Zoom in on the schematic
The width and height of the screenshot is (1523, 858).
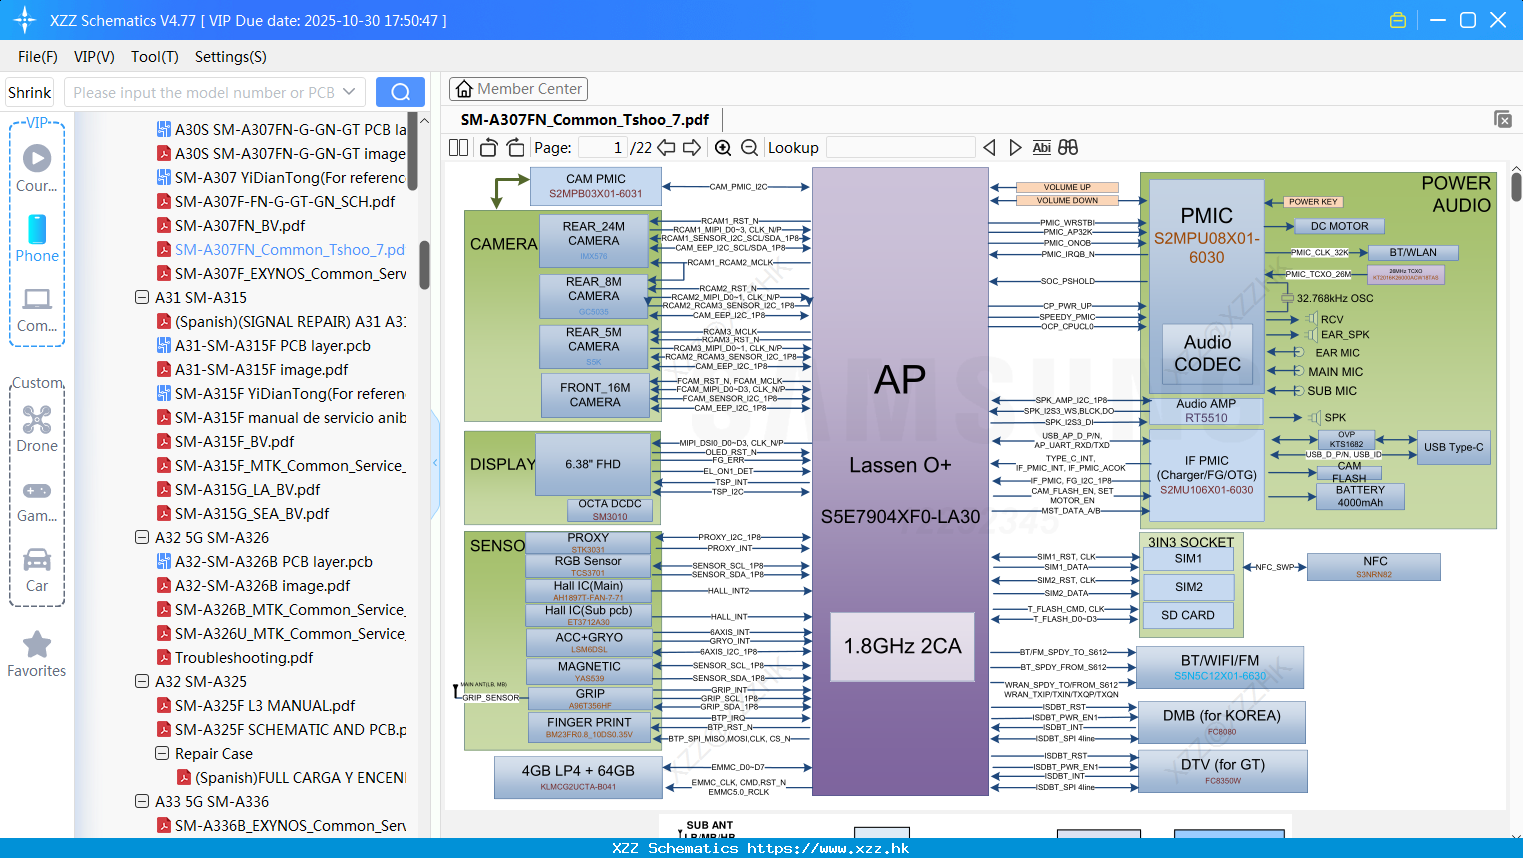point(723,148)
